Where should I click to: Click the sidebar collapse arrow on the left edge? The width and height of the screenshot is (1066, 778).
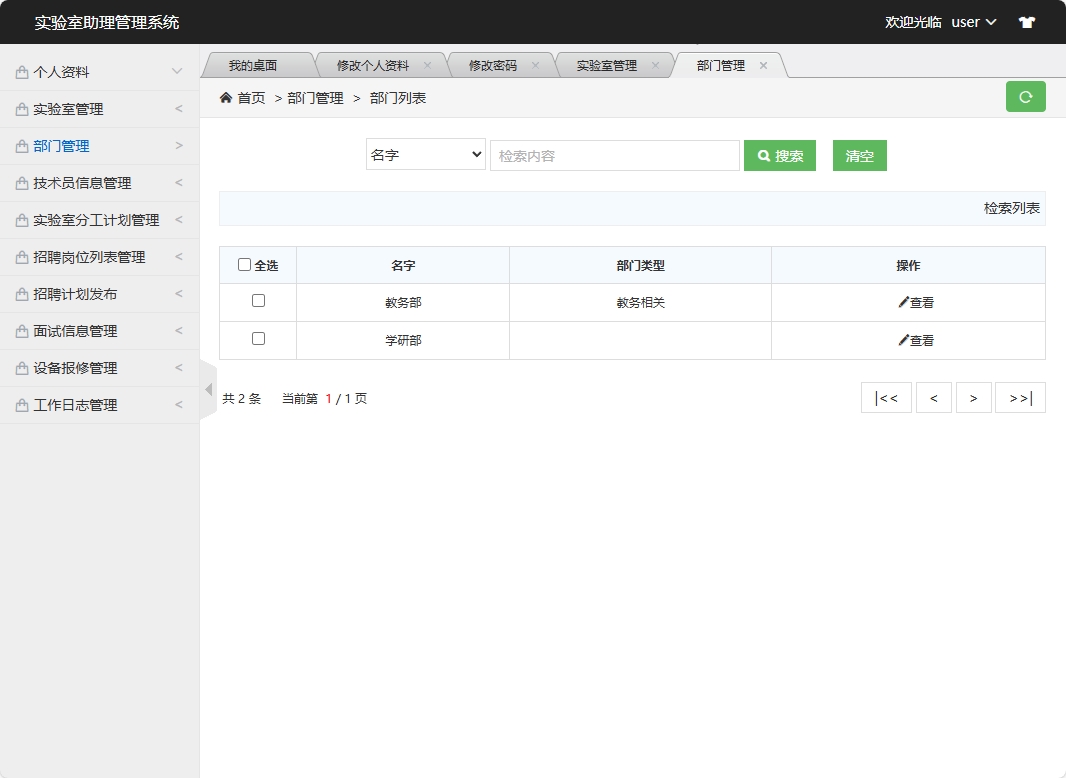[206, 388]
